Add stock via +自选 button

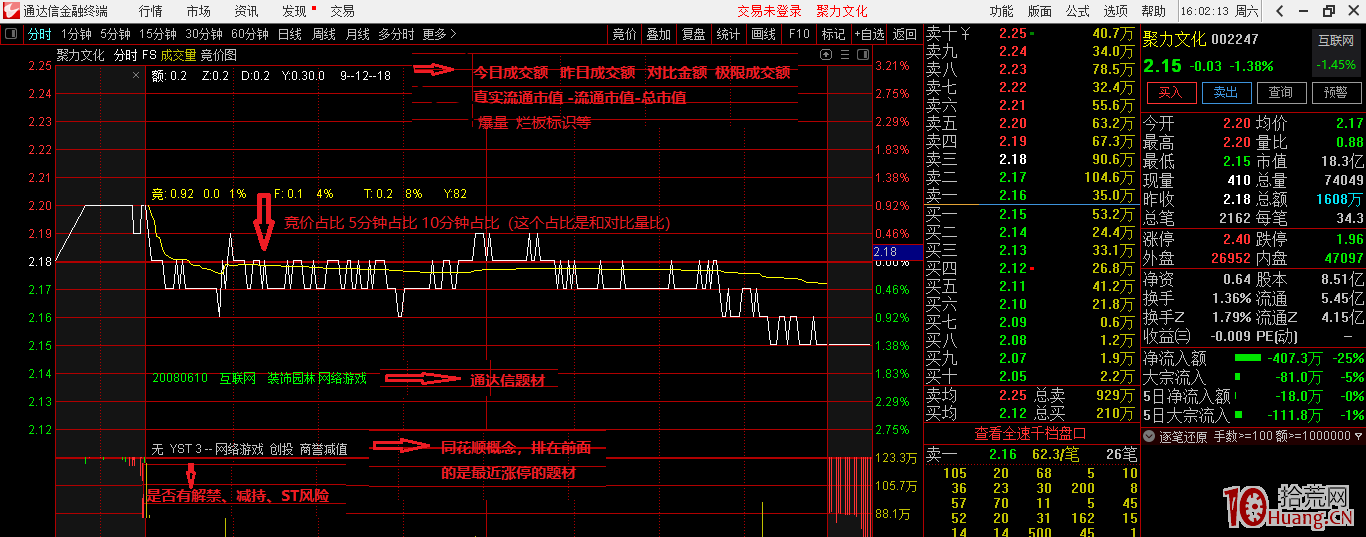coord(869,34)
